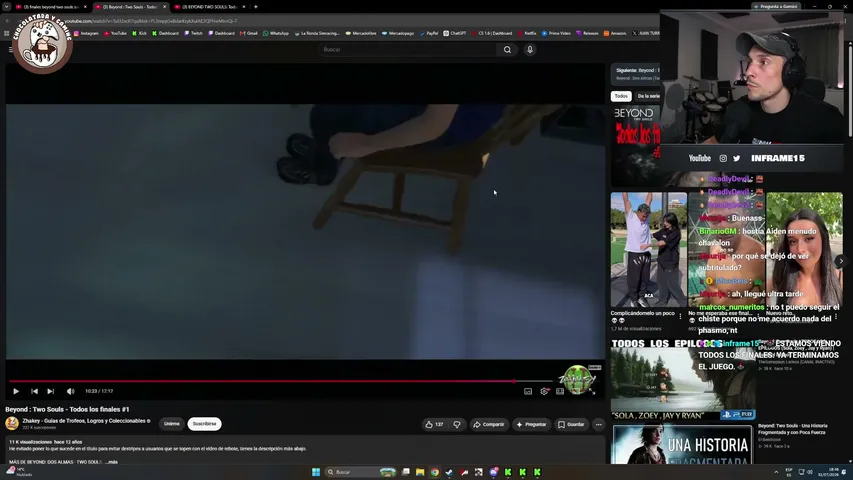Open the more actions three-dot menu
The width and height of the screenshot is (853, 480).
tap(598, 424)
